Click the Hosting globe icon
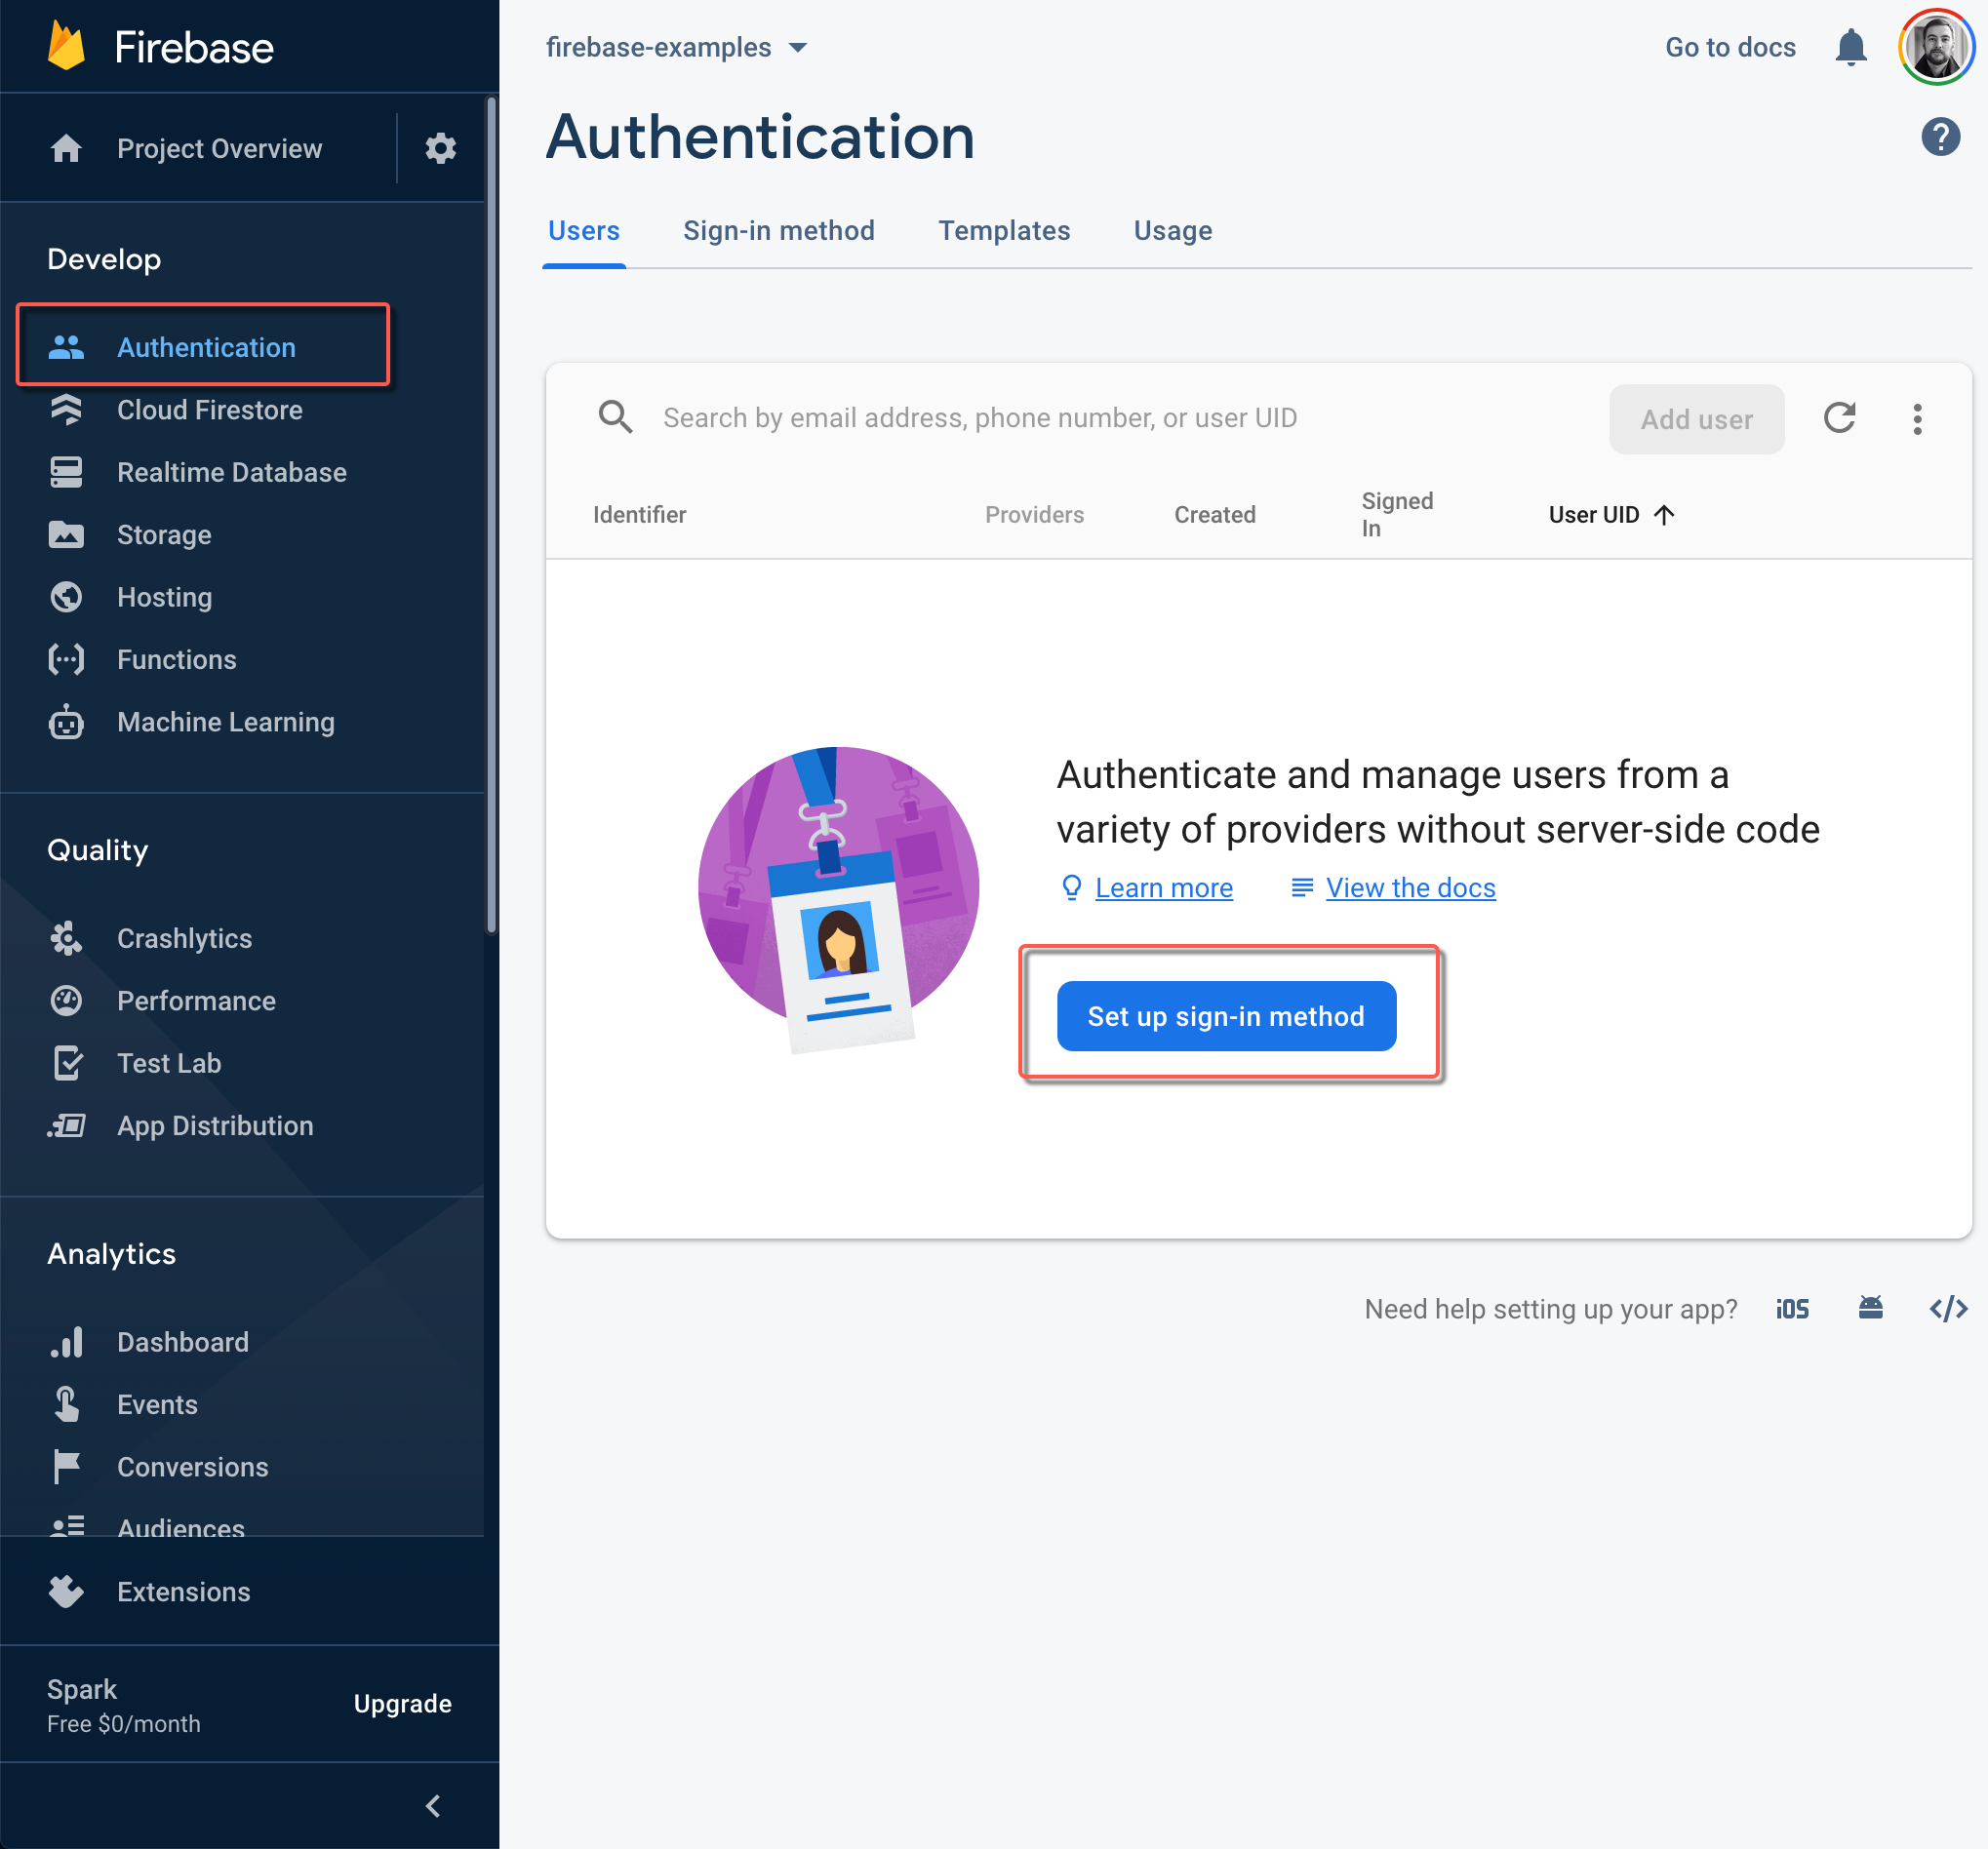Screen dimensions: 1988x1849 [x=66, y=597]
